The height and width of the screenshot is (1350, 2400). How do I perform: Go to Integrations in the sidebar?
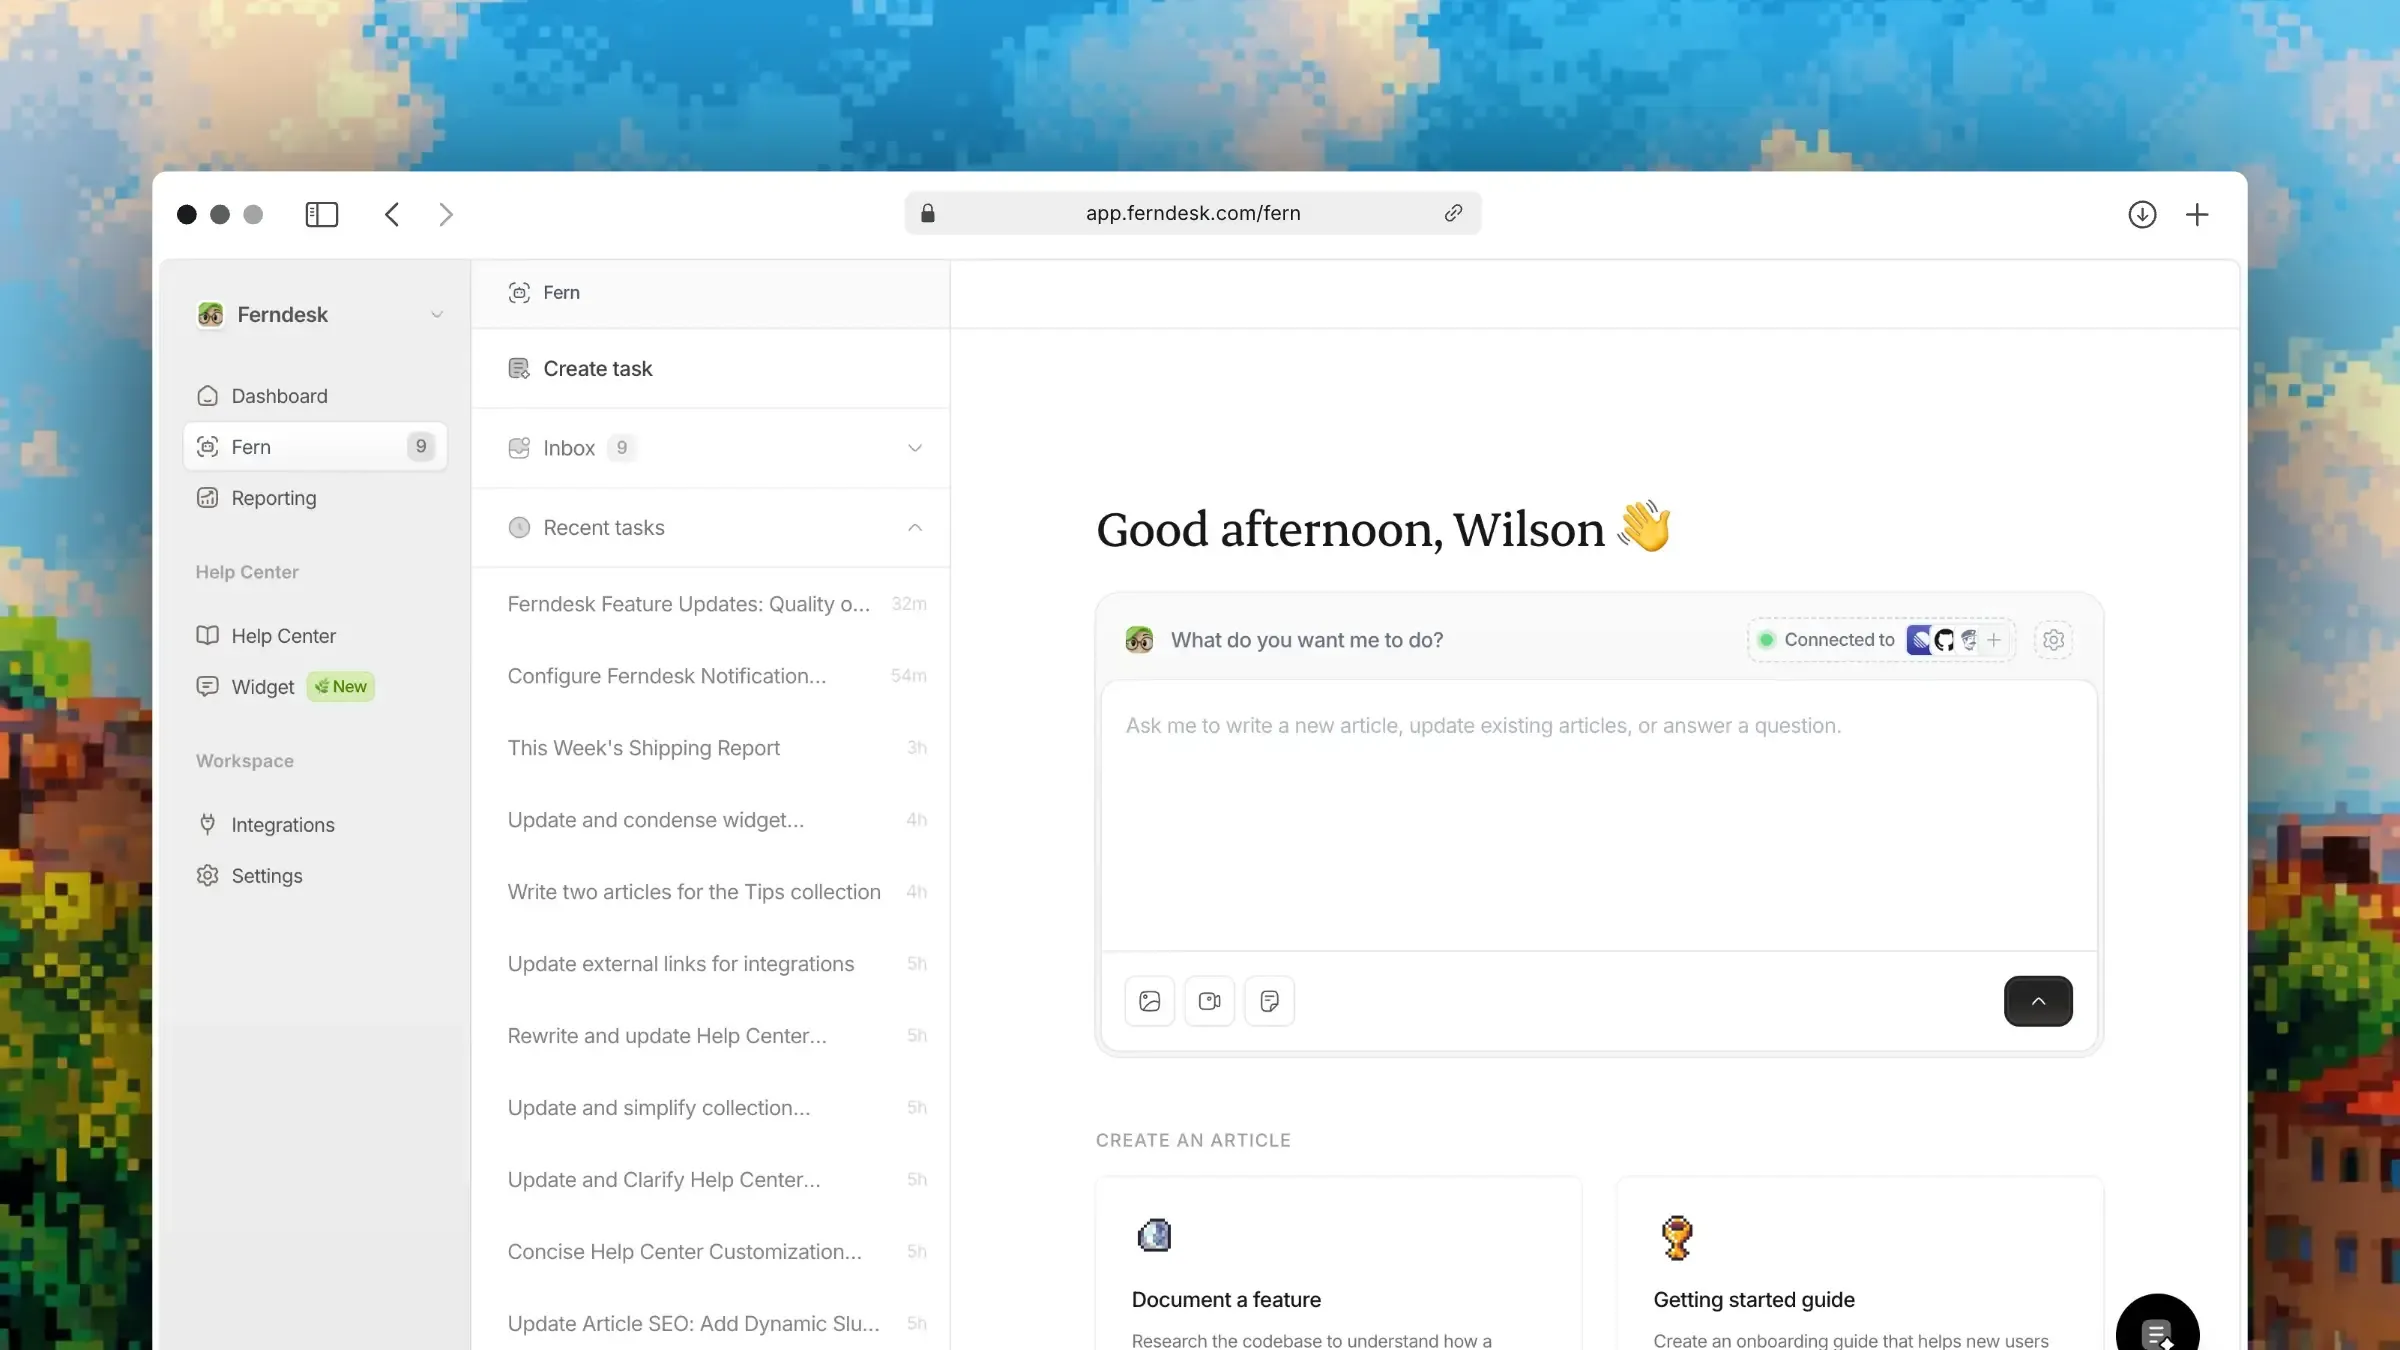(x=282, y=825)
